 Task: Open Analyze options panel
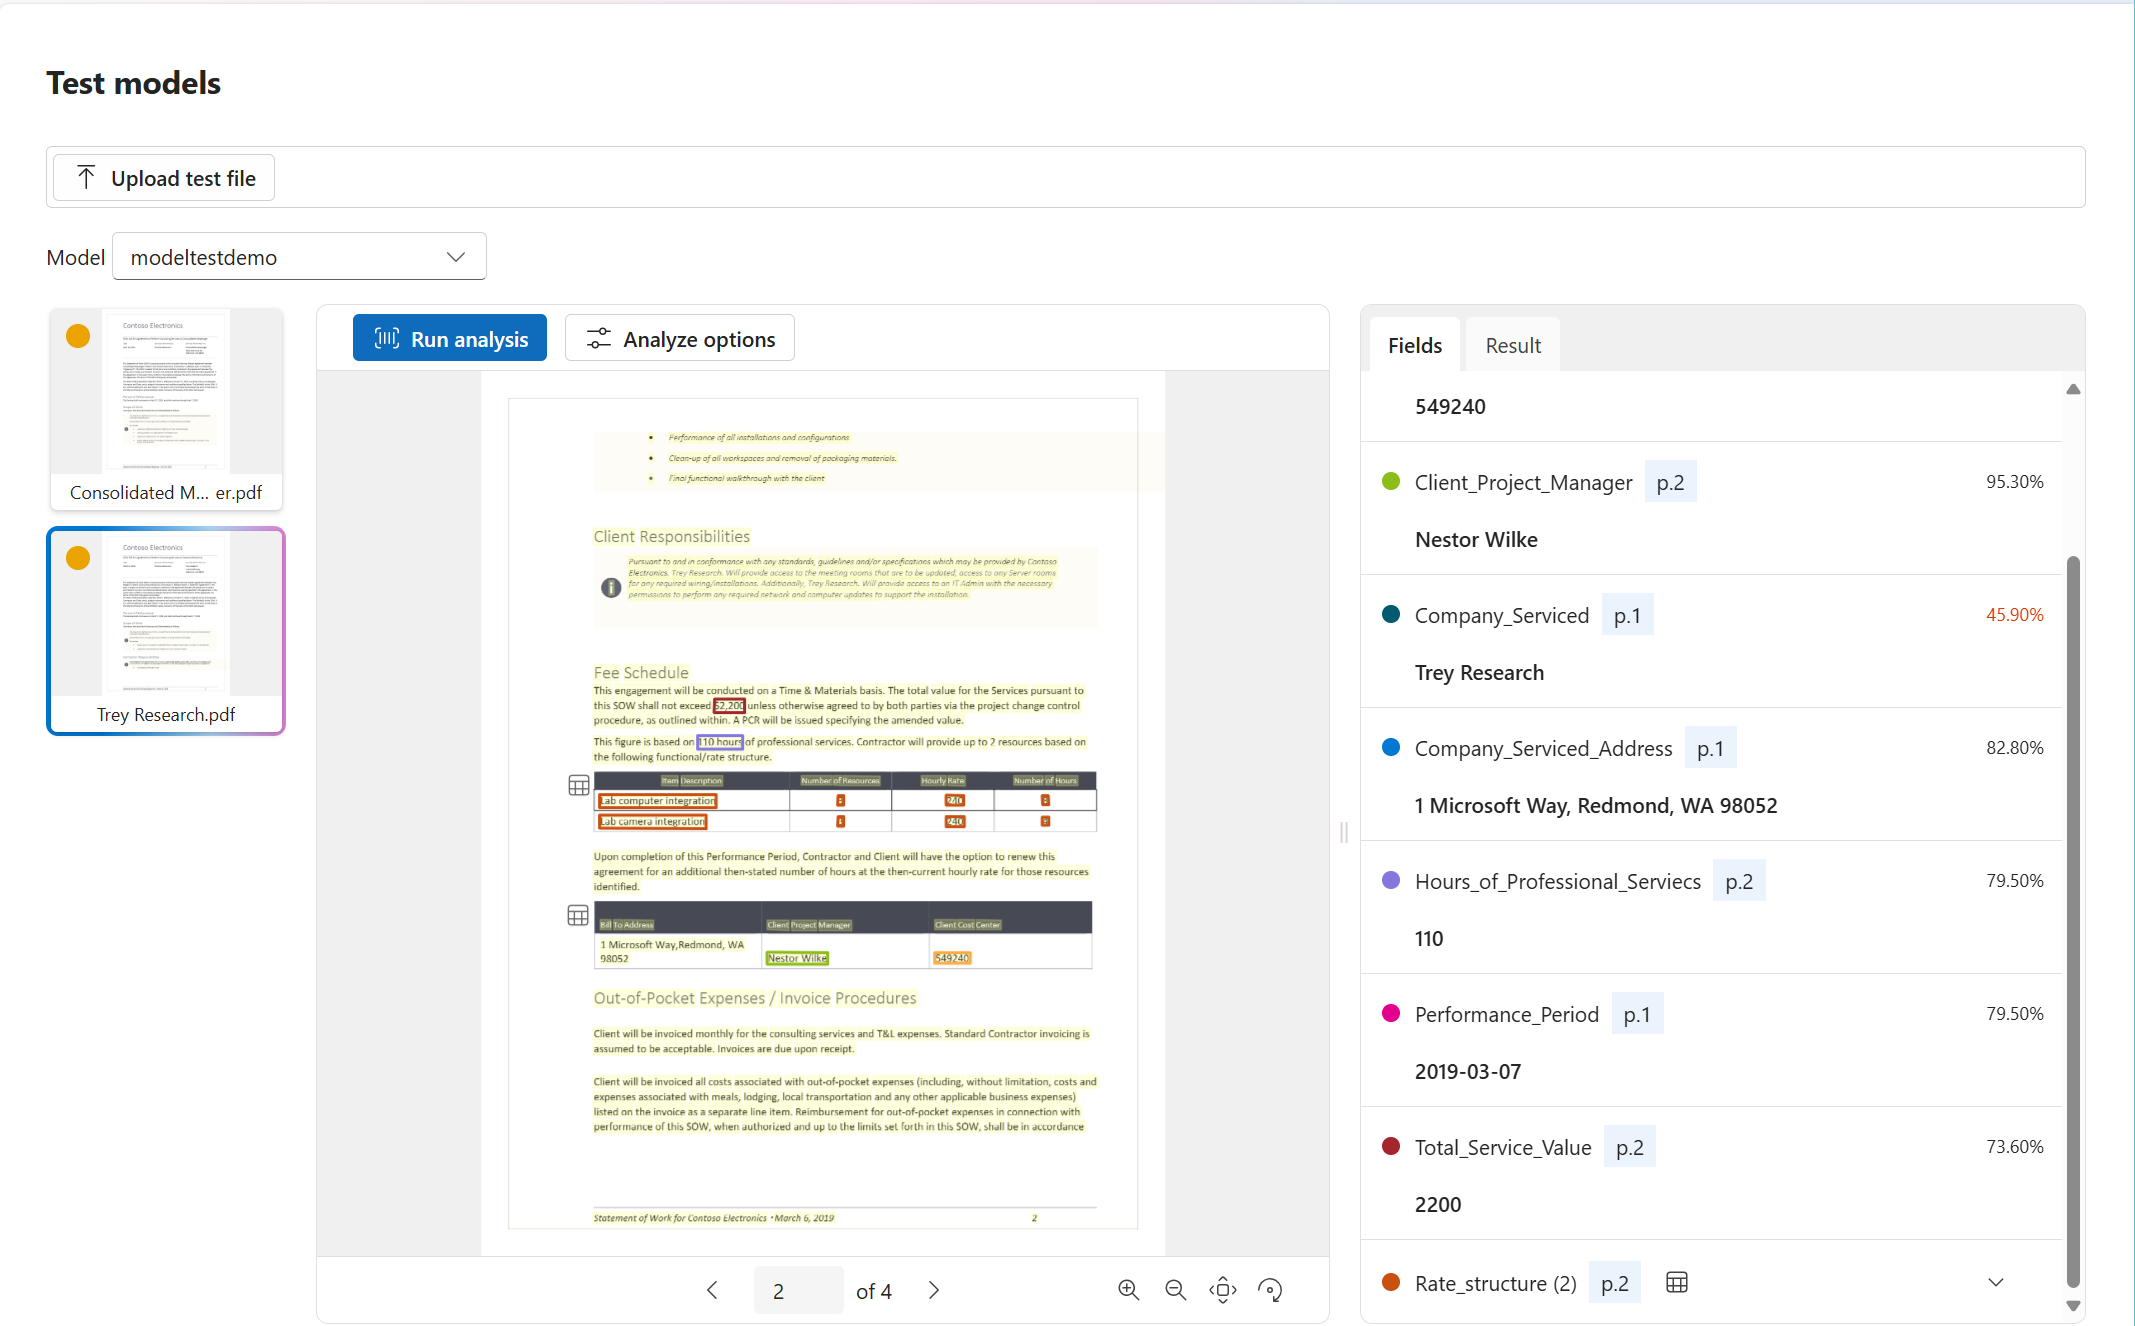click(x=681, y=339)
